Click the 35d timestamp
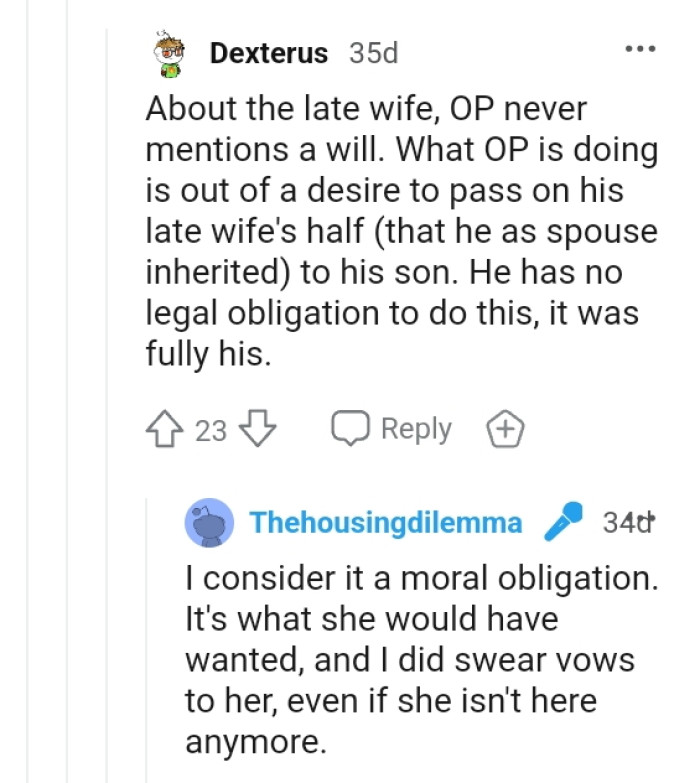Screen dimensions: 700x783 (x=373, y=54)
